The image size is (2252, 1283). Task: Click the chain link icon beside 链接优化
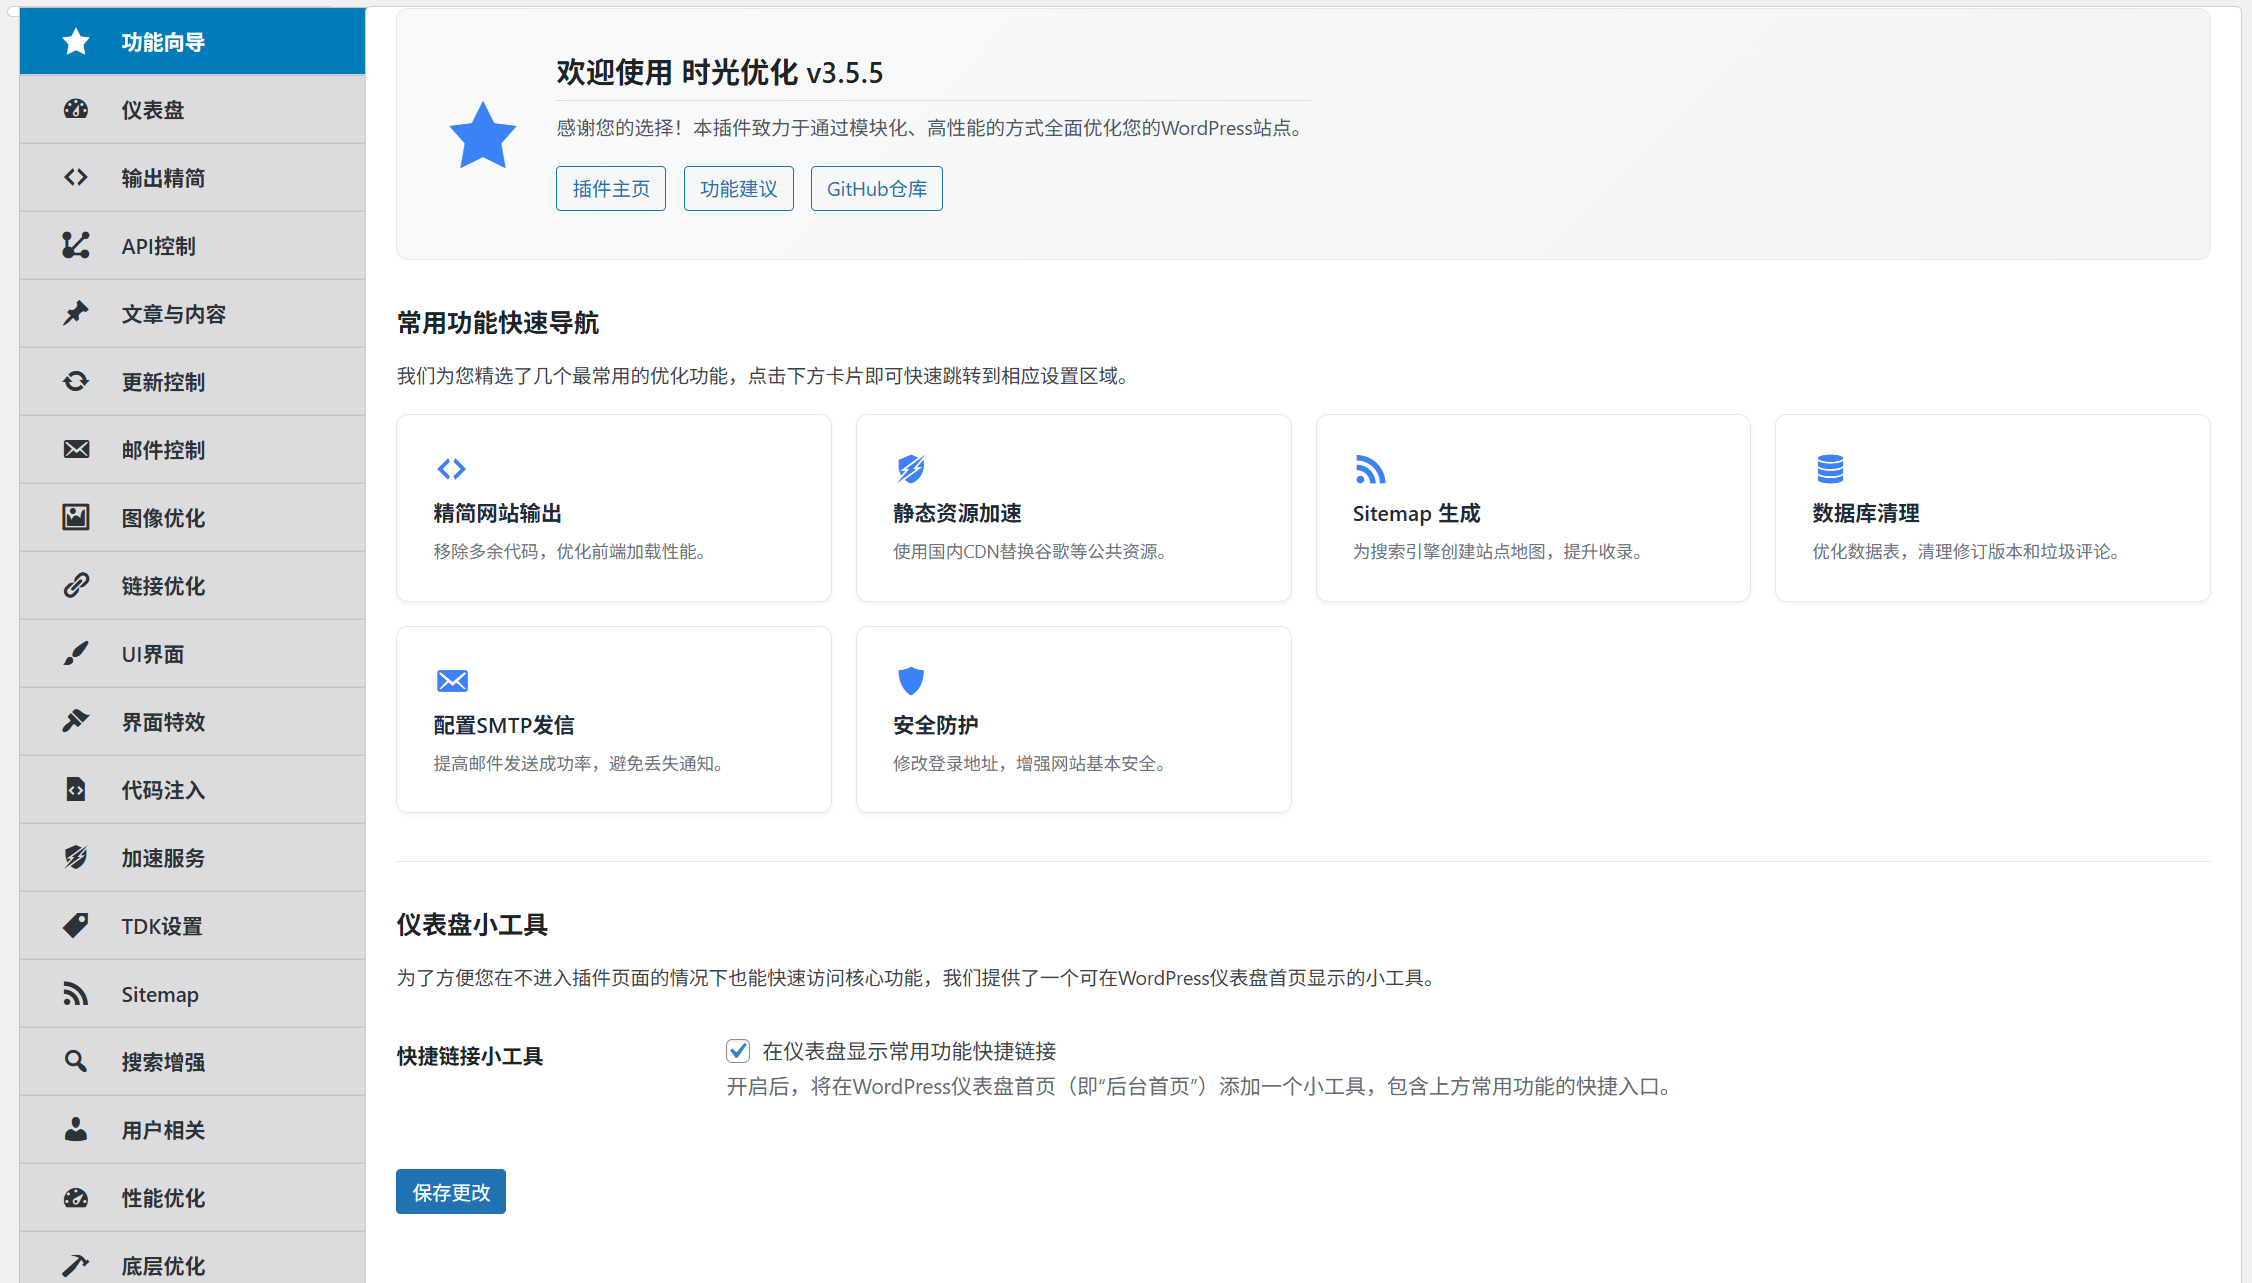[x=76, y=586]
